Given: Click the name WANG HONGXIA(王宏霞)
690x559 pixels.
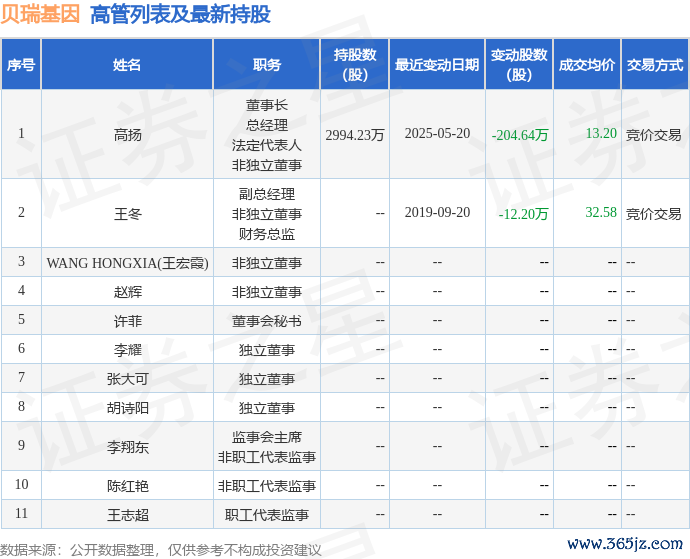Looking at the screenshot, I should click(128, 263).
